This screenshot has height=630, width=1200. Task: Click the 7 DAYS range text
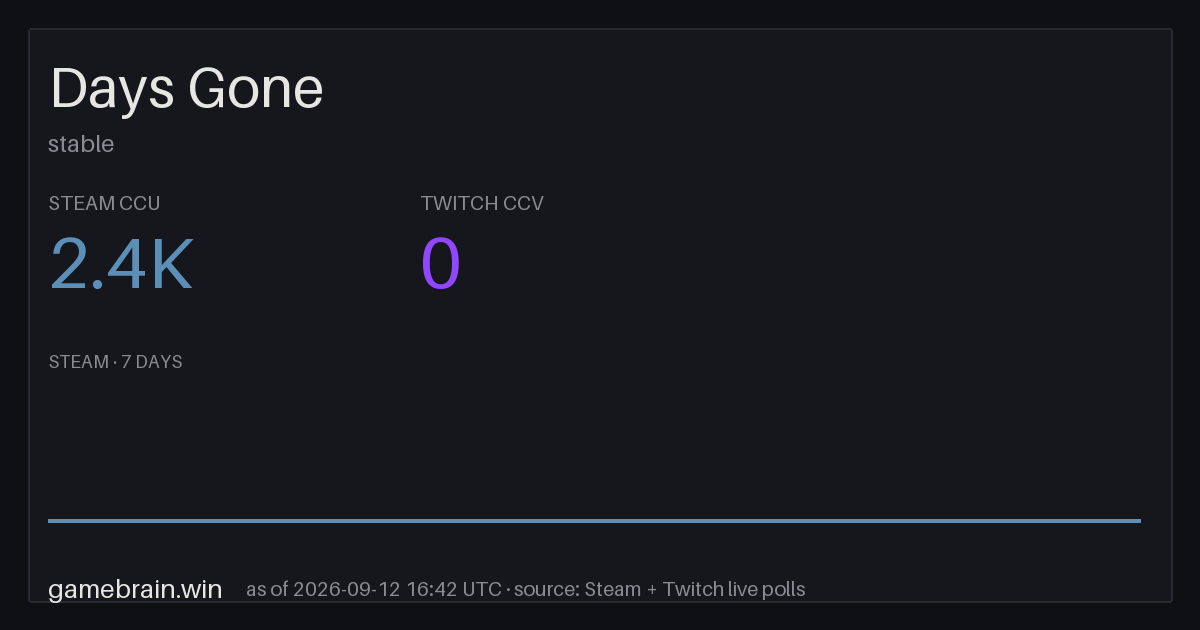point(152,362)
